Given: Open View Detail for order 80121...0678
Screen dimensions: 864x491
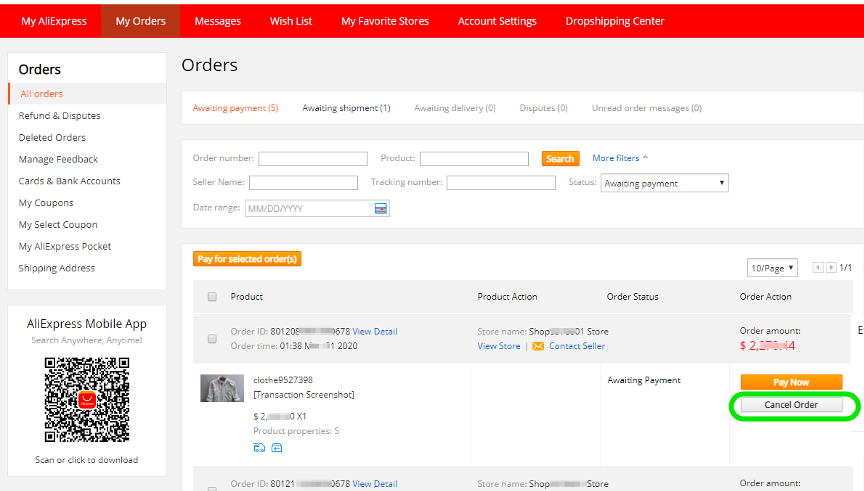Looking at the screenshot, I should point(375,483).
